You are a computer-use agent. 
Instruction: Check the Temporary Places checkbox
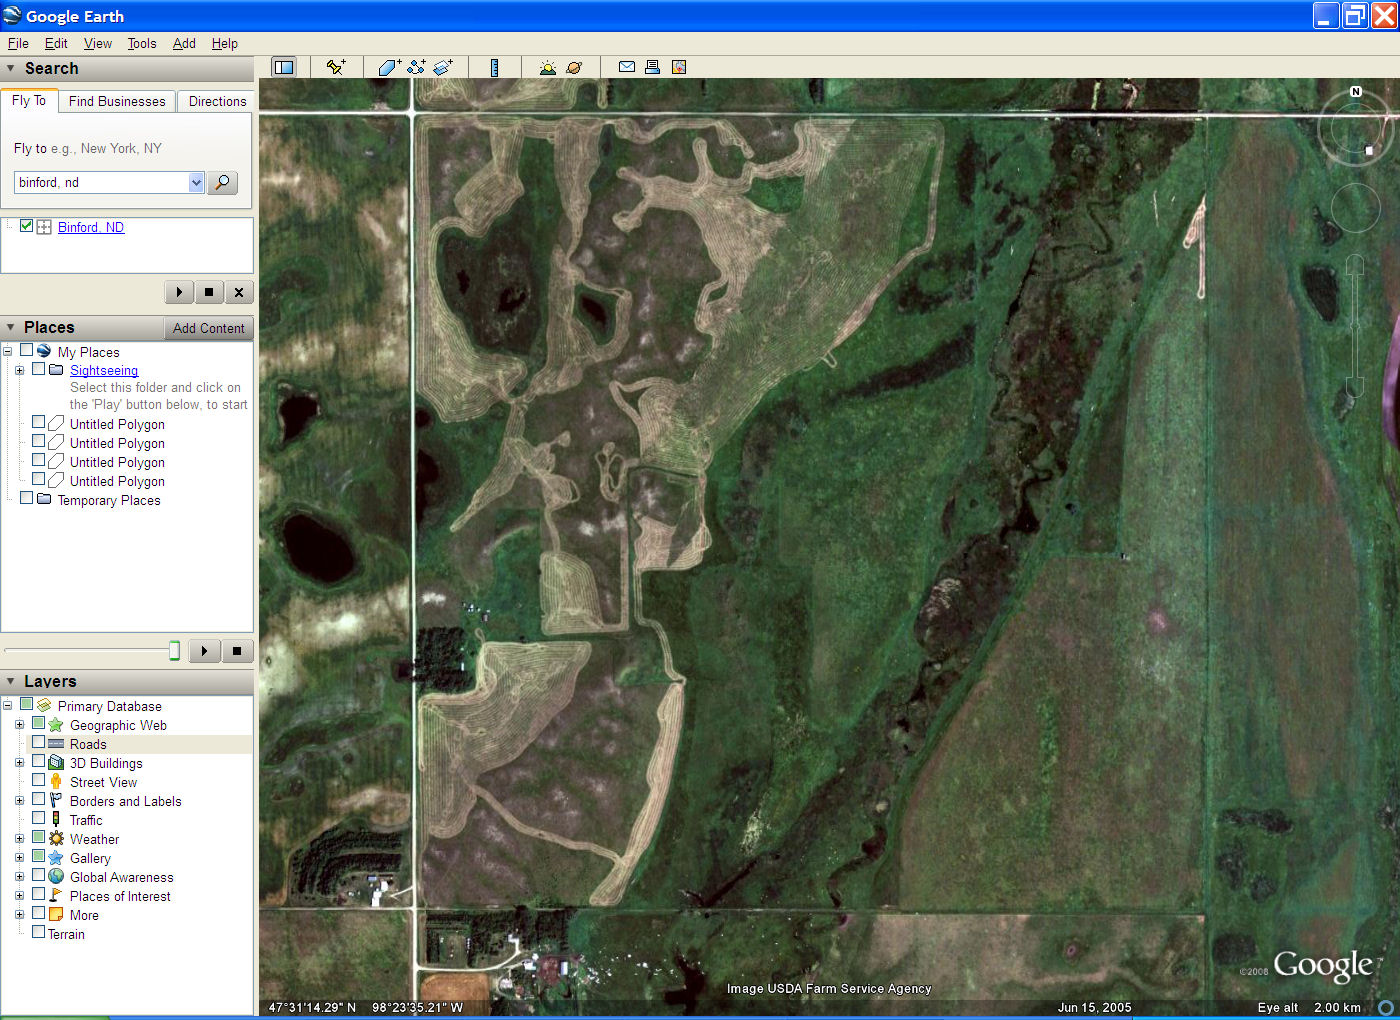27,498
